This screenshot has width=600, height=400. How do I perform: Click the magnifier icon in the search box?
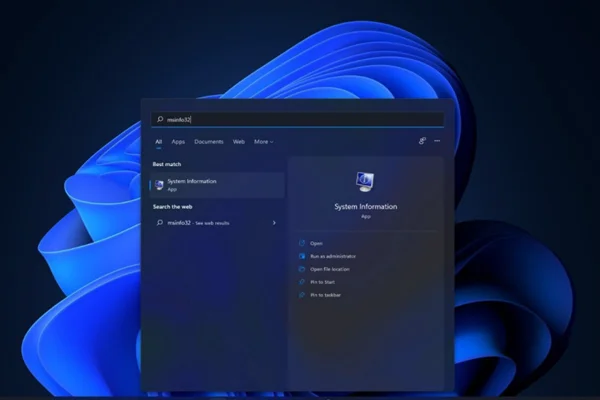pos(159,119)
